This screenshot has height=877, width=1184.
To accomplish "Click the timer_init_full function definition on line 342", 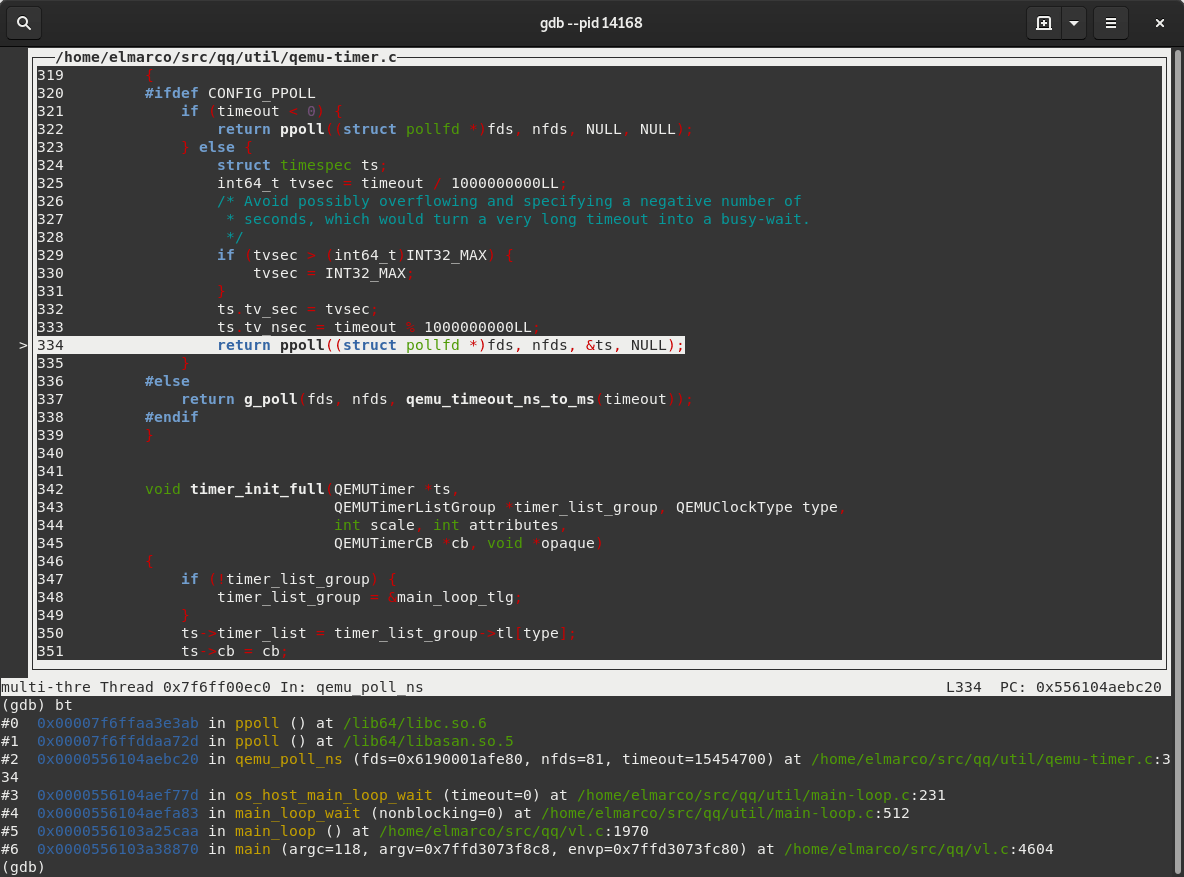I will point(256,489).
